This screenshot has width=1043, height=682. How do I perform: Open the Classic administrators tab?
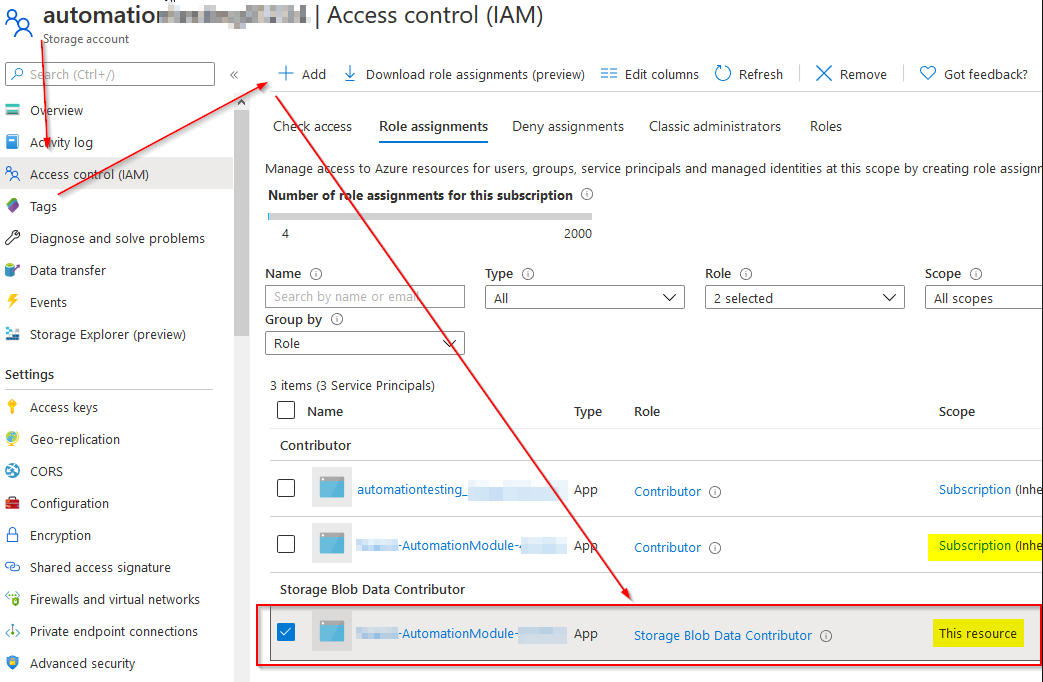pos(715,126)
